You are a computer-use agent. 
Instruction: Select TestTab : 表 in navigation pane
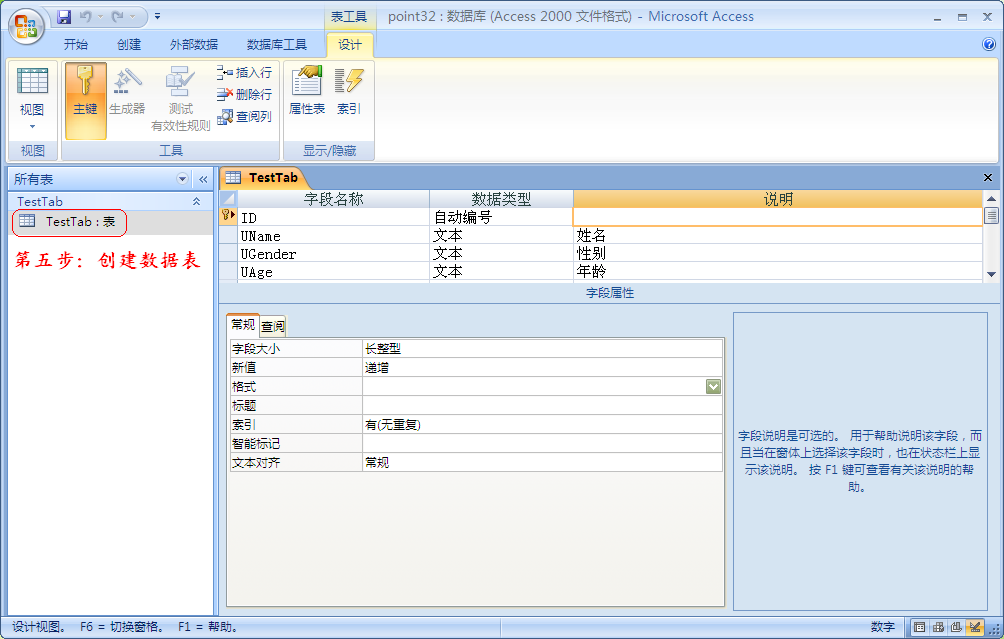69,222
